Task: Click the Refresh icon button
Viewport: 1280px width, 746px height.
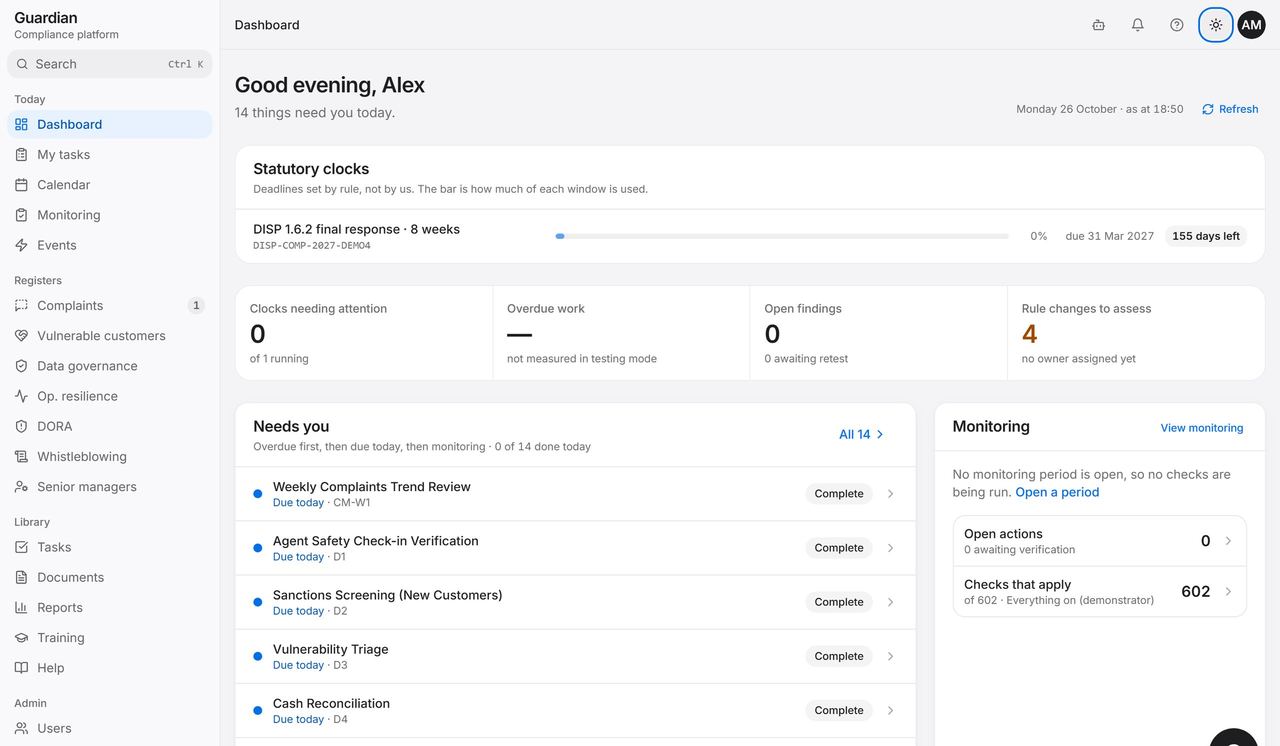Action: point(1230,109)
